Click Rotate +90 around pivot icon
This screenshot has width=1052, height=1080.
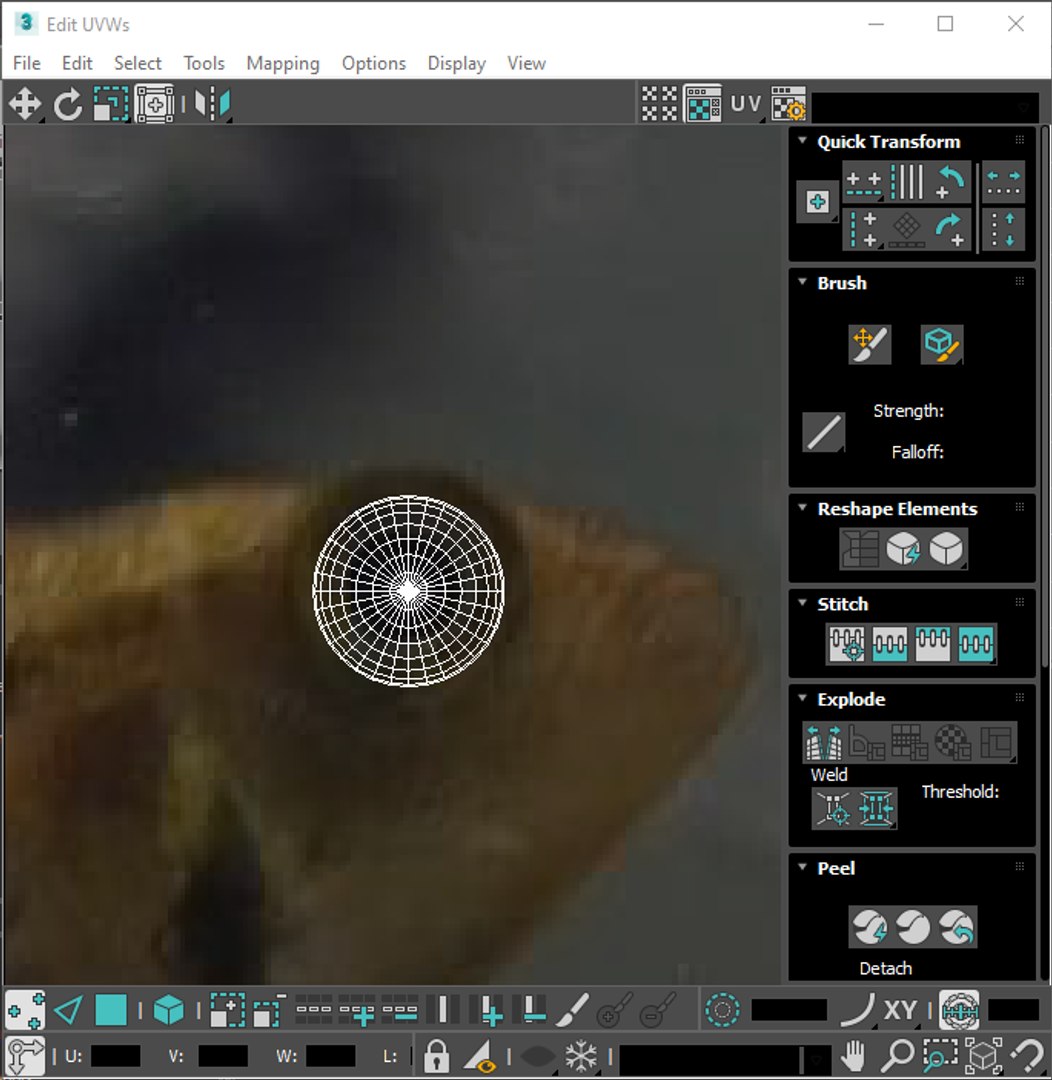click(950, 229)
